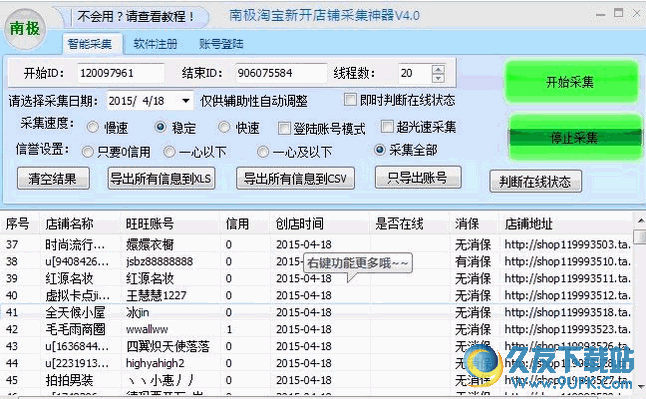This screenshot has height=399, width=646.
Task: Enable 即时判断在线状态 checkbox
Action: [350, 99]
